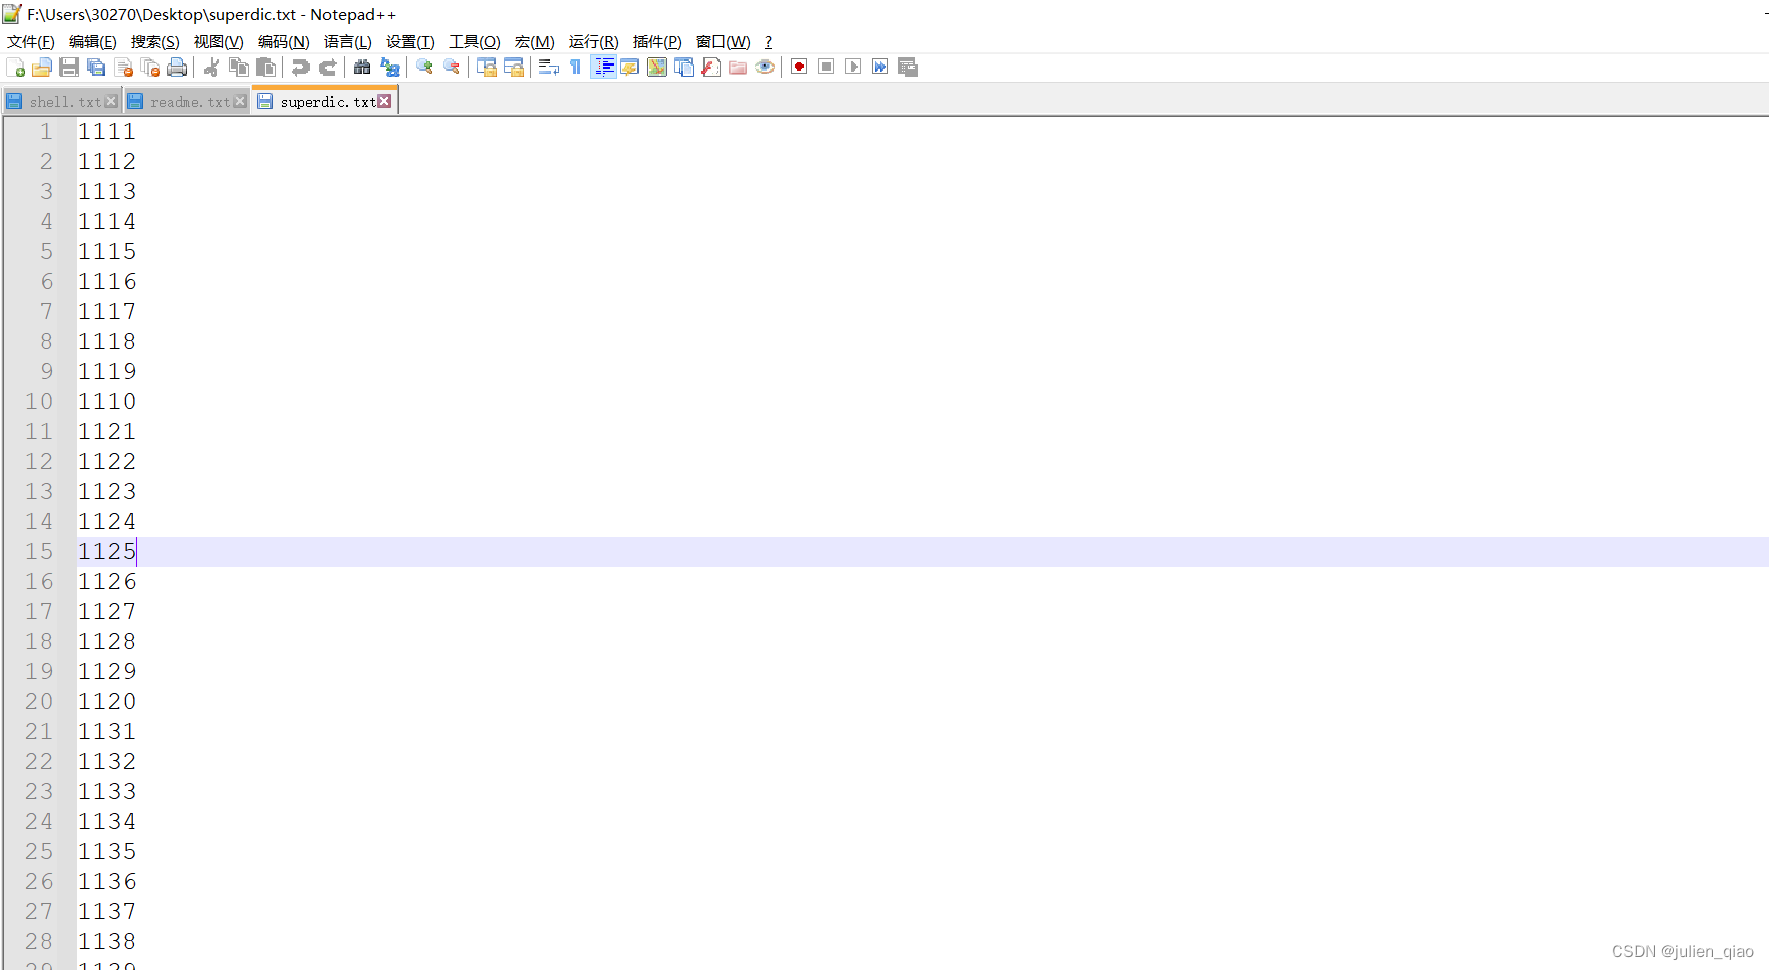Viewport: 1769px width, 970px height.
Task: Toggle Word Wrap in the toolbar
Action: [548, 67]
